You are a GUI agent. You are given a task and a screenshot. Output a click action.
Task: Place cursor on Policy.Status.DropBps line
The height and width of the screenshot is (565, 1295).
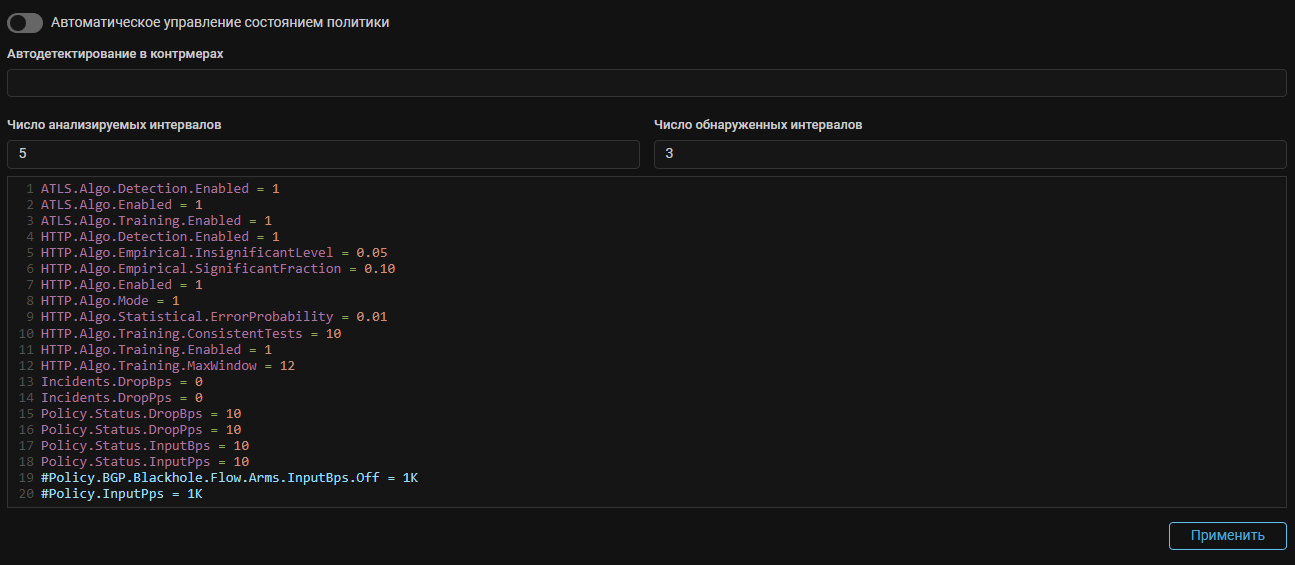pos(140,414)
